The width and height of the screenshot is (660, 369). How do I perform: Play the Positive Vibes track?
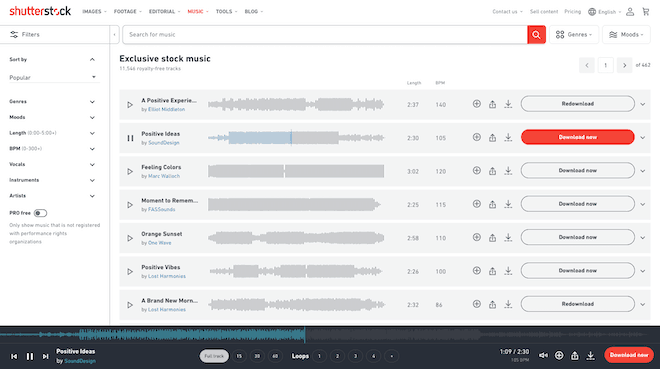click(x=130, y=271)
